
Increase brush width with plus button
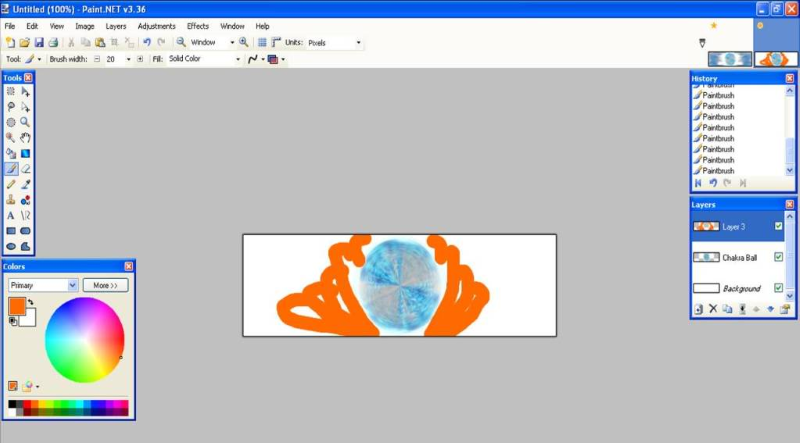pyautogui.click(x=140, y=59)
